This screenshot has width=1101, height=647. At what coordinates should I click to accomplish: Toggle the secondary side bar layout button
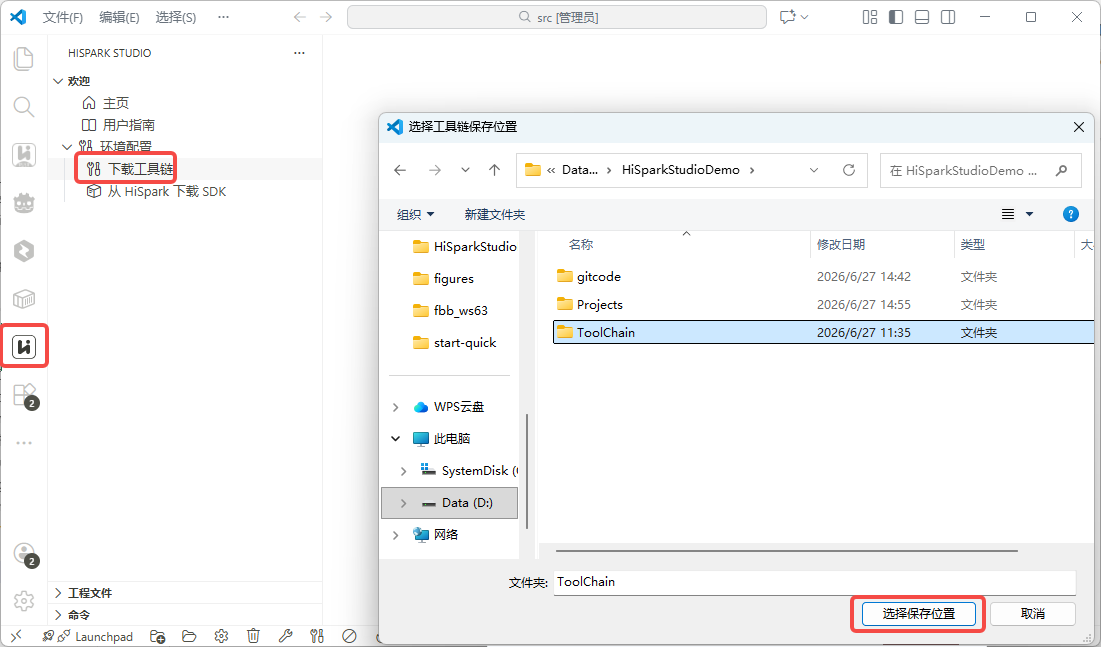[x=948, y=17]
